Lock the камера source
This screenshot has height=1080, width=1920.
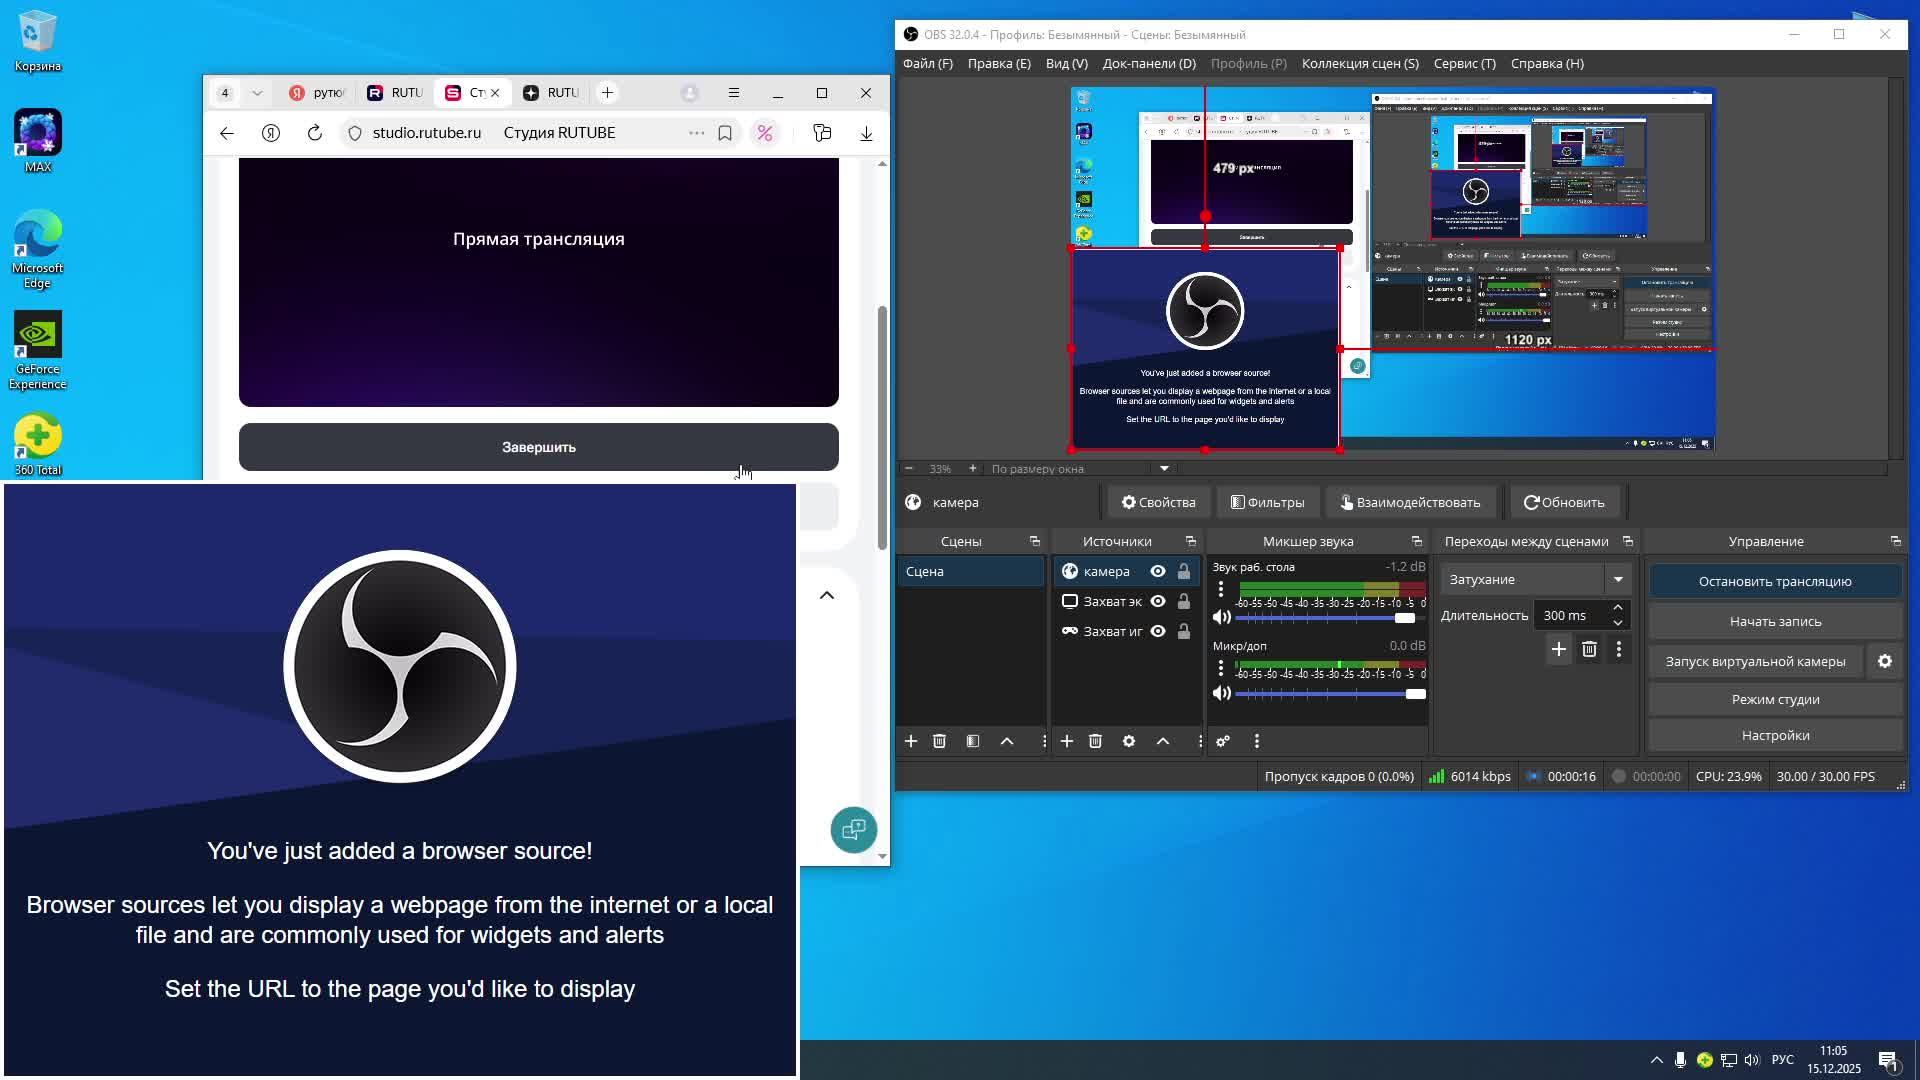click(x=1184, y=571)
